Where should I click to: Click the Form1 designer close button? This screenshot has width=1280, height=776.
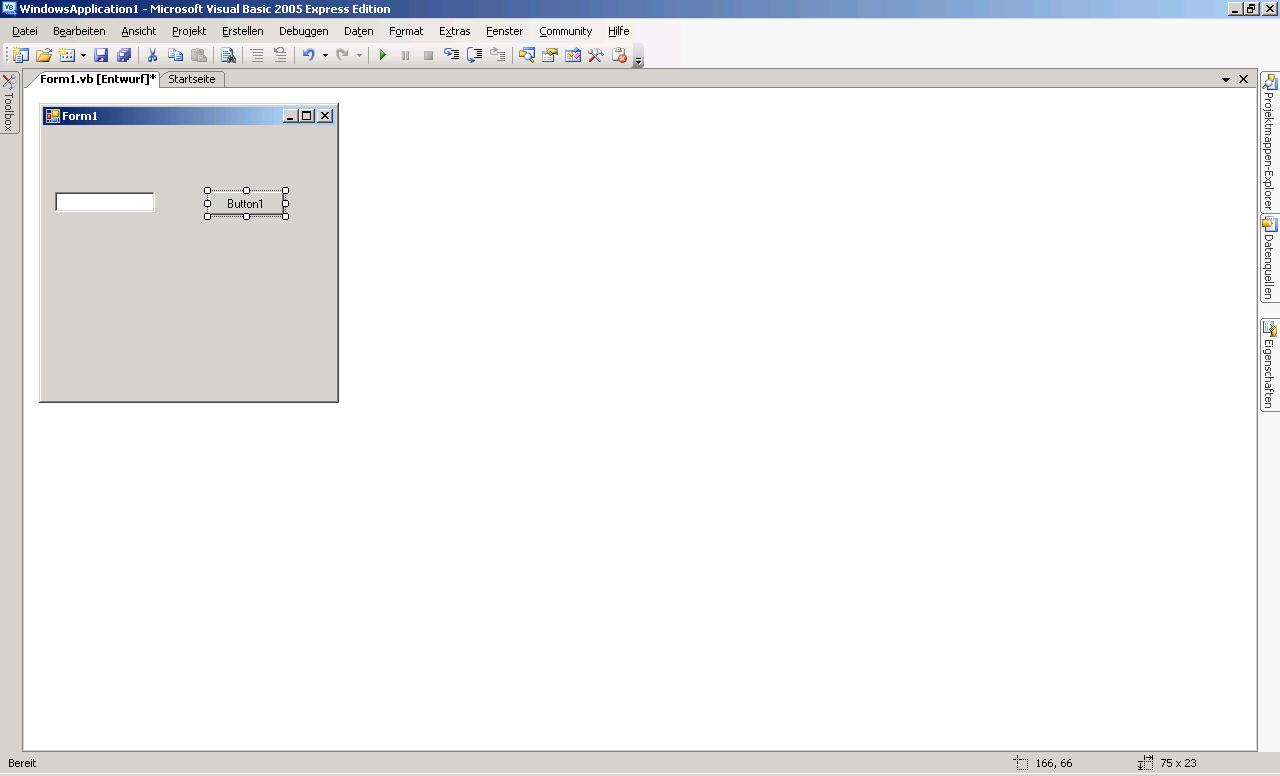tap(325, 116)
